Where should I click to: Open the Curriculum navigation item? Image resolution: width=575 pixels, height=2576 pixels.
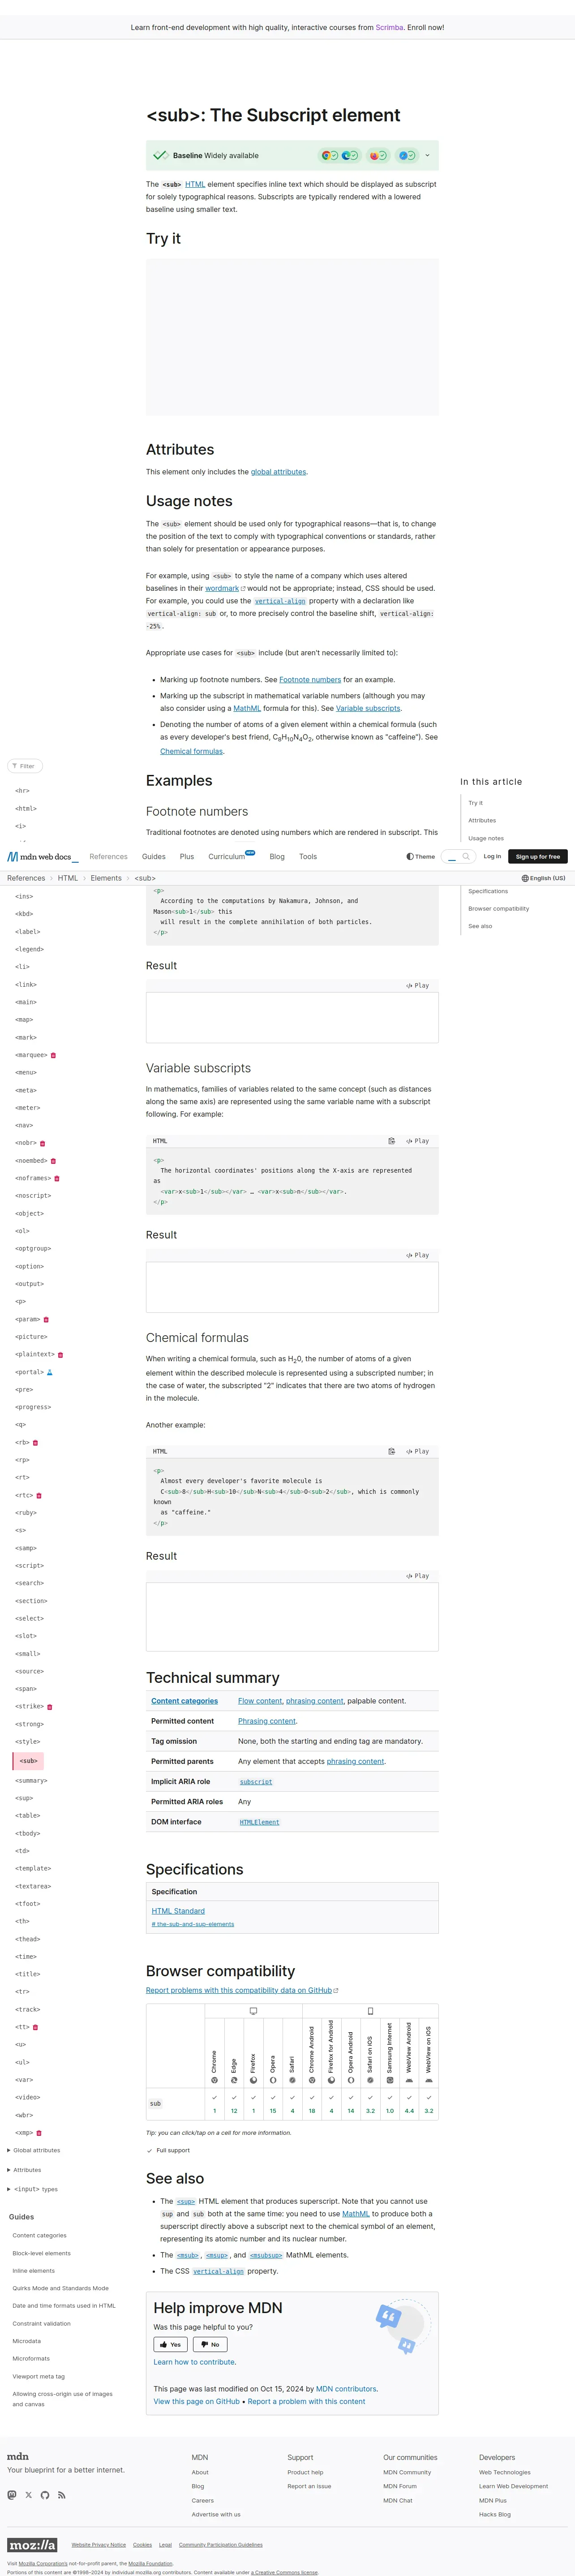click(231, 856)
